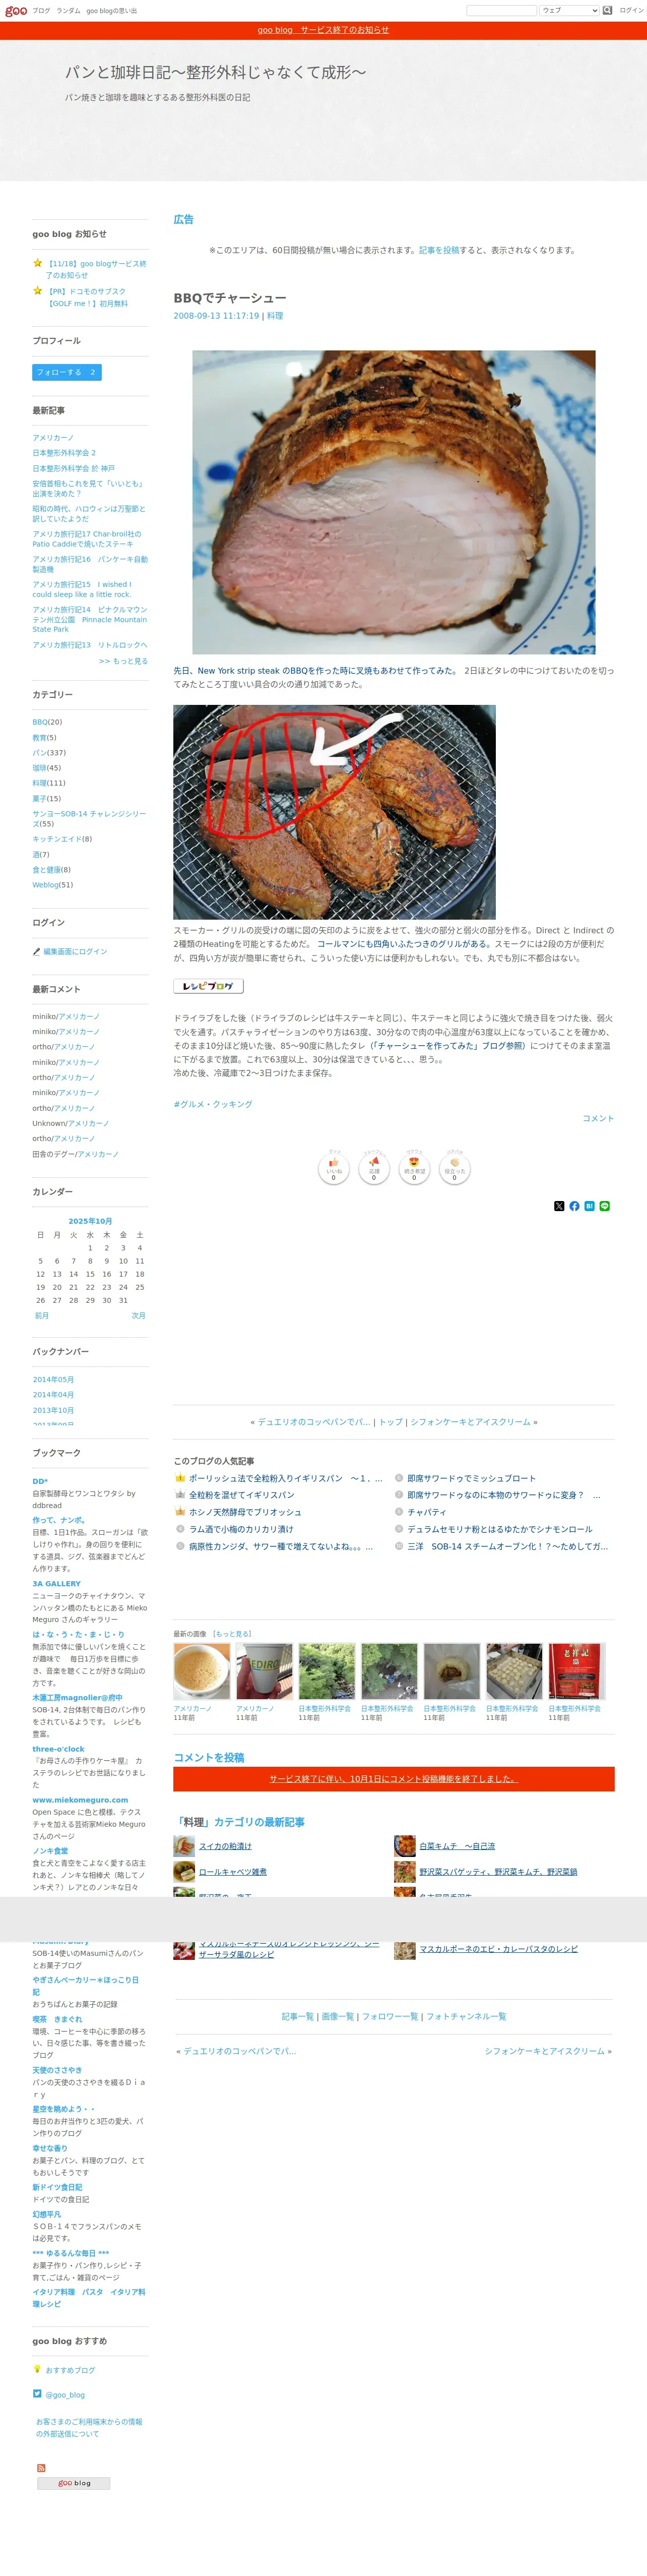Click the goo blog badge at sidebar bottom
The height and width of the screenshot is (2576, 647).
[x=74, y=2483]
